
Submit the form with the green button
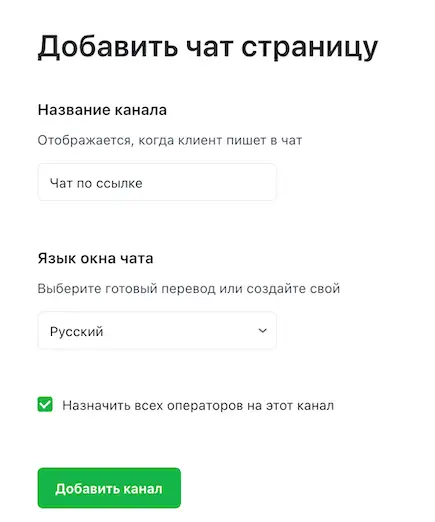click(109, 488)
